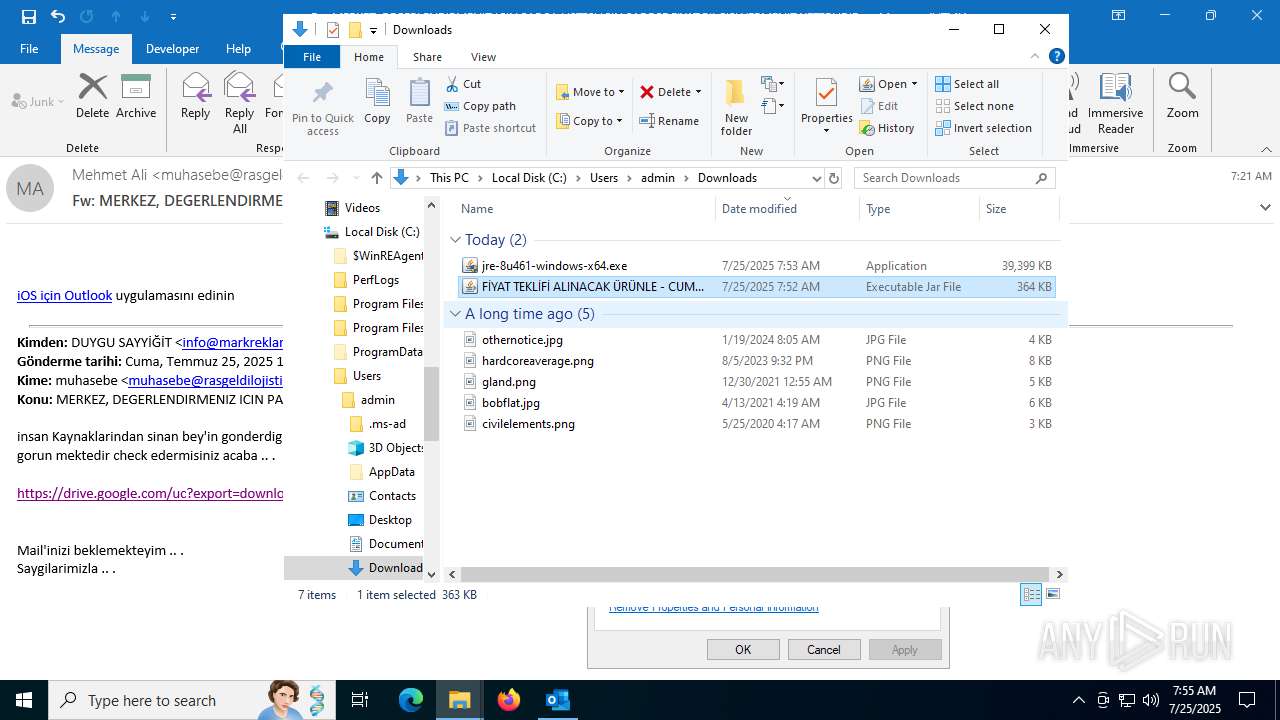Open Windows Start menu
The image size is (1280, 720).
24,700
